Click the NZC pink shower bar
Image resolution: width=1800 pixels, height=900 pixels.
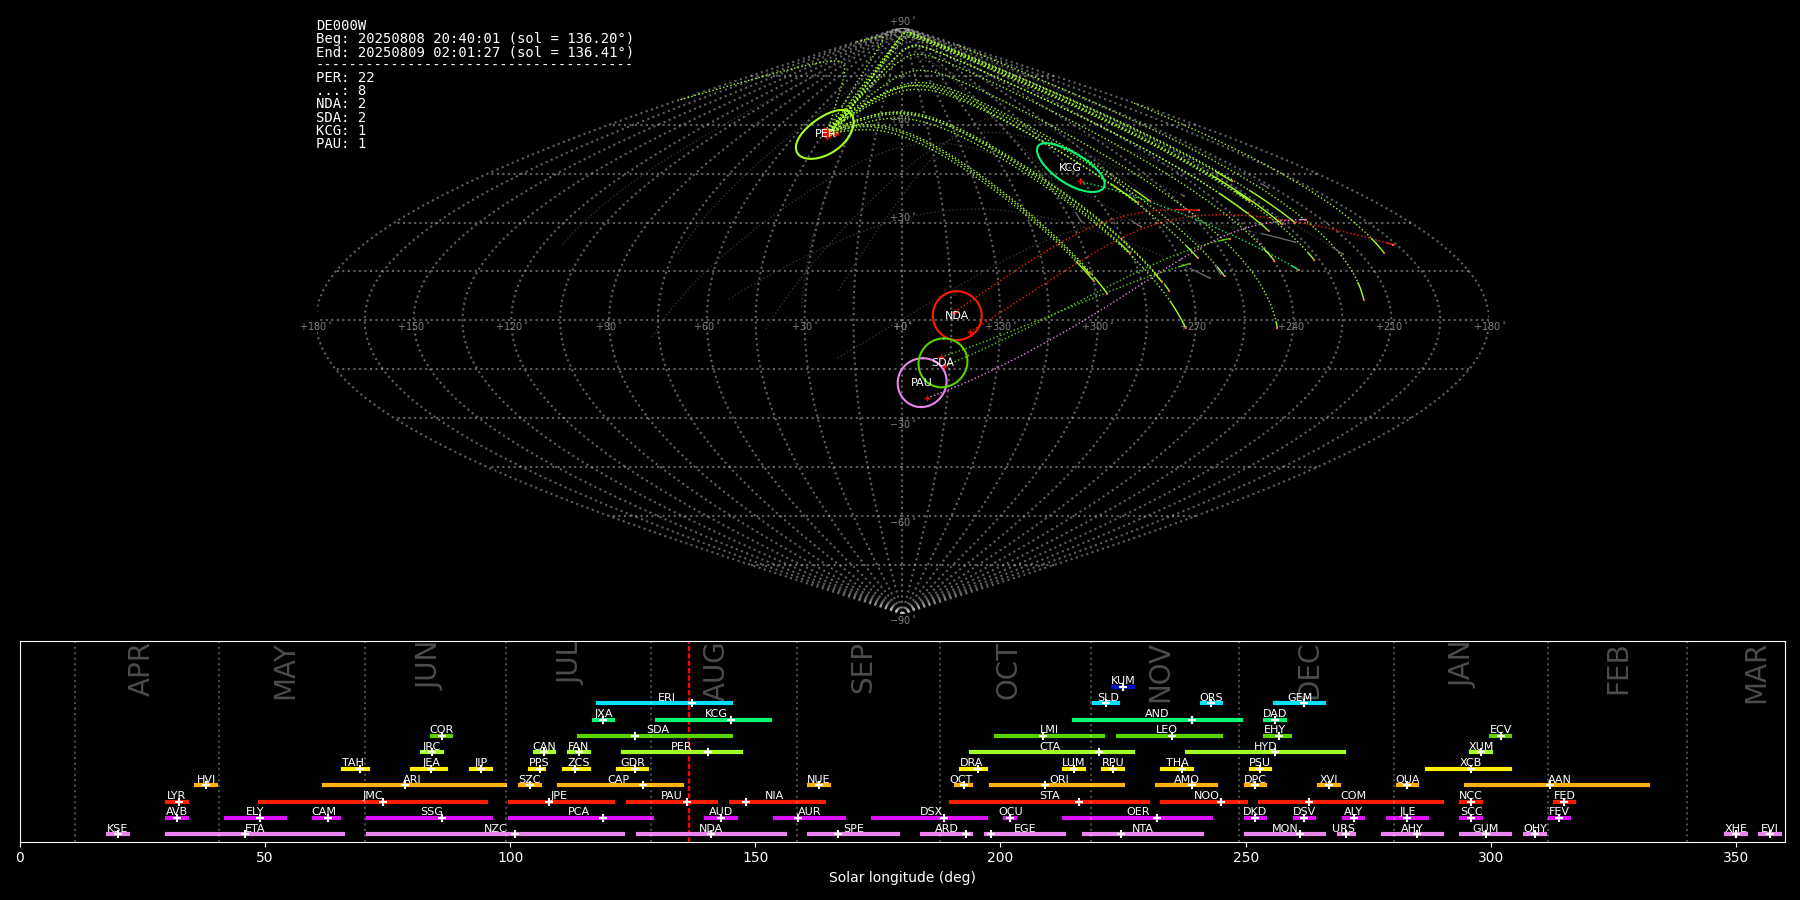click(x=495, y=834)
